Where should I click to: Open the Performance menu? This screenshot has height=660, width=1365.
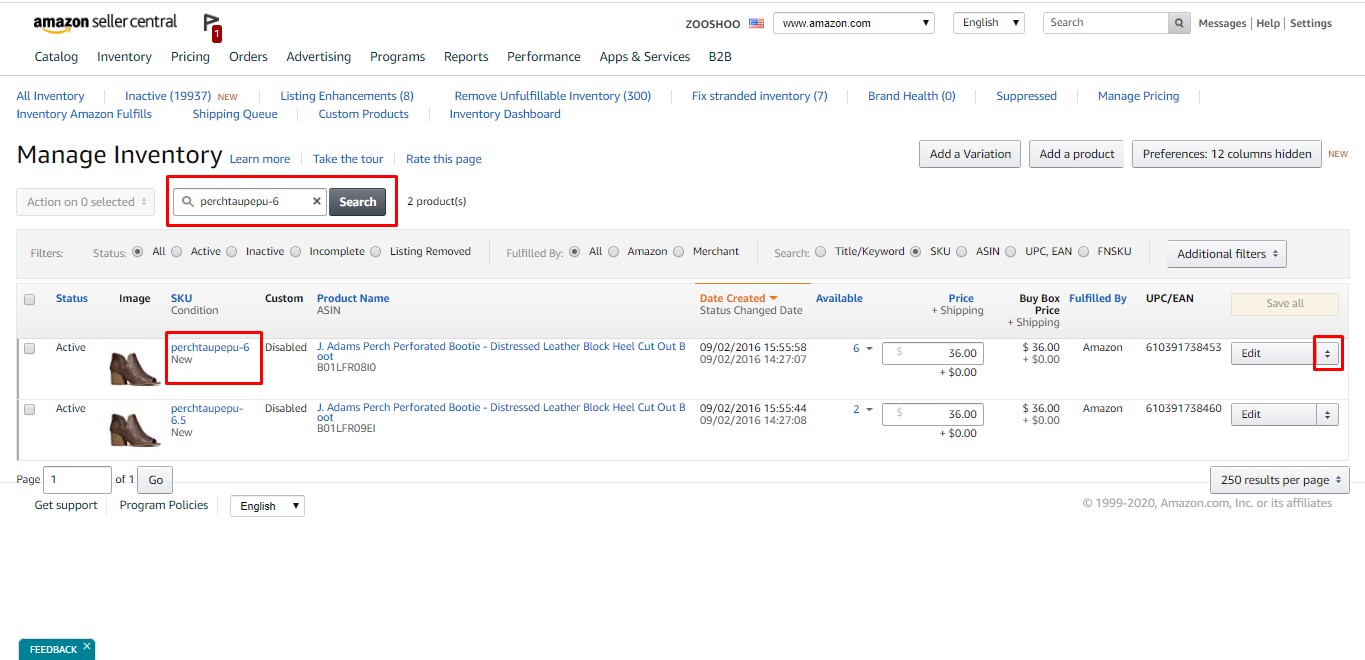544,57
